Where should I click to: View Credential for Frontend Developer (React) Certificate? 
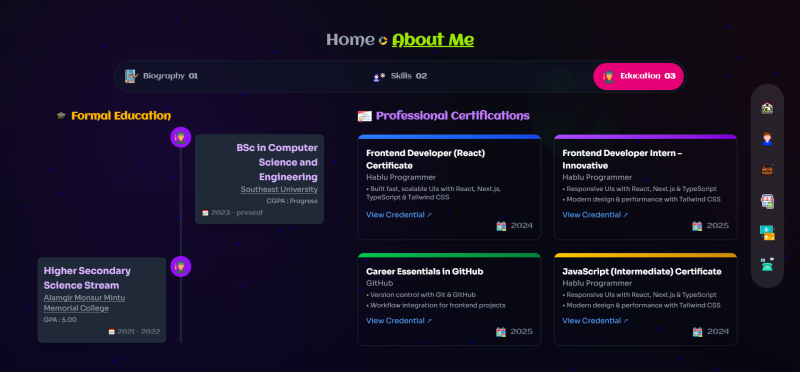point(398,215)
